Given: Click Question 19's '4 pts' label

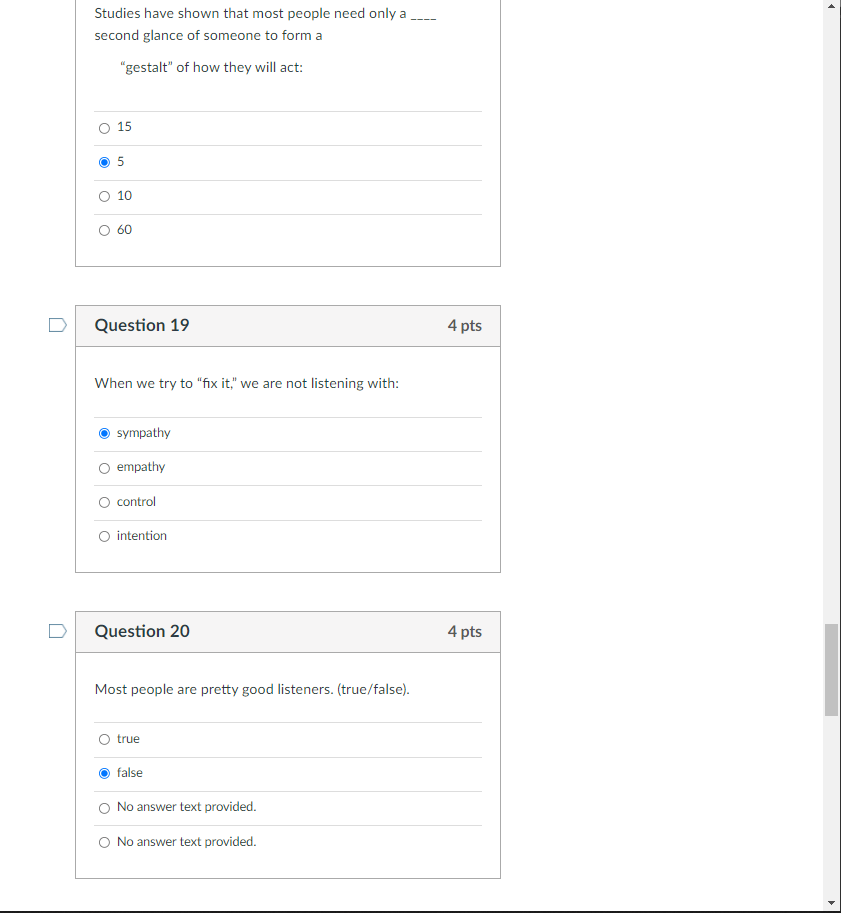Looking at the screenshot, I should tap(465, 326).
